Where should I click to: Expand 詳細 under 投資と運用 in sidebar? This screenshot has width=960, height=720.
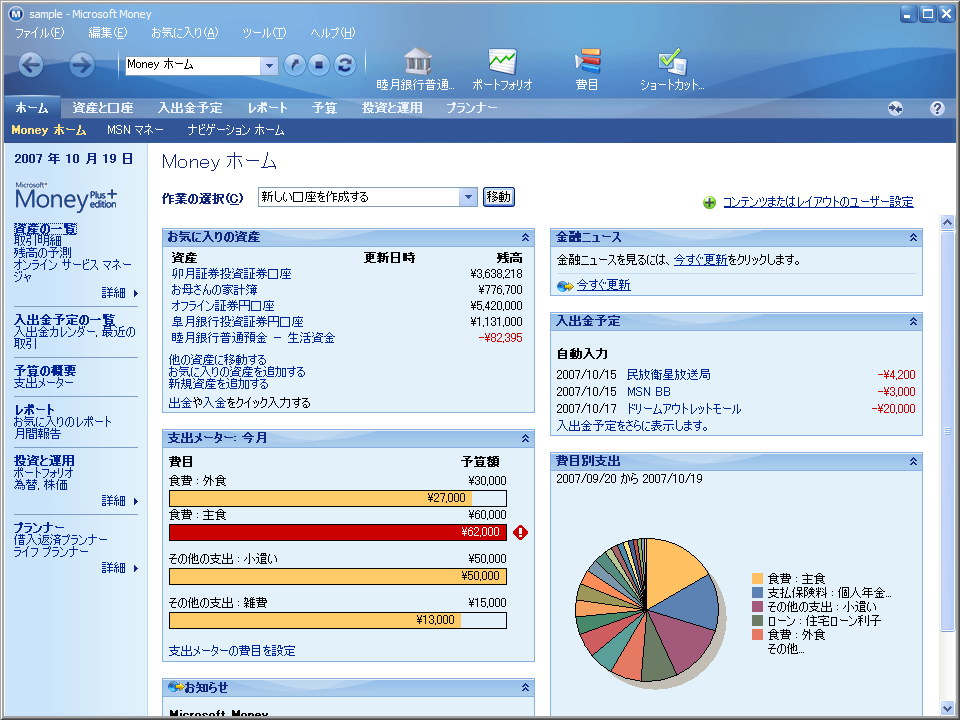coord(120,501)
